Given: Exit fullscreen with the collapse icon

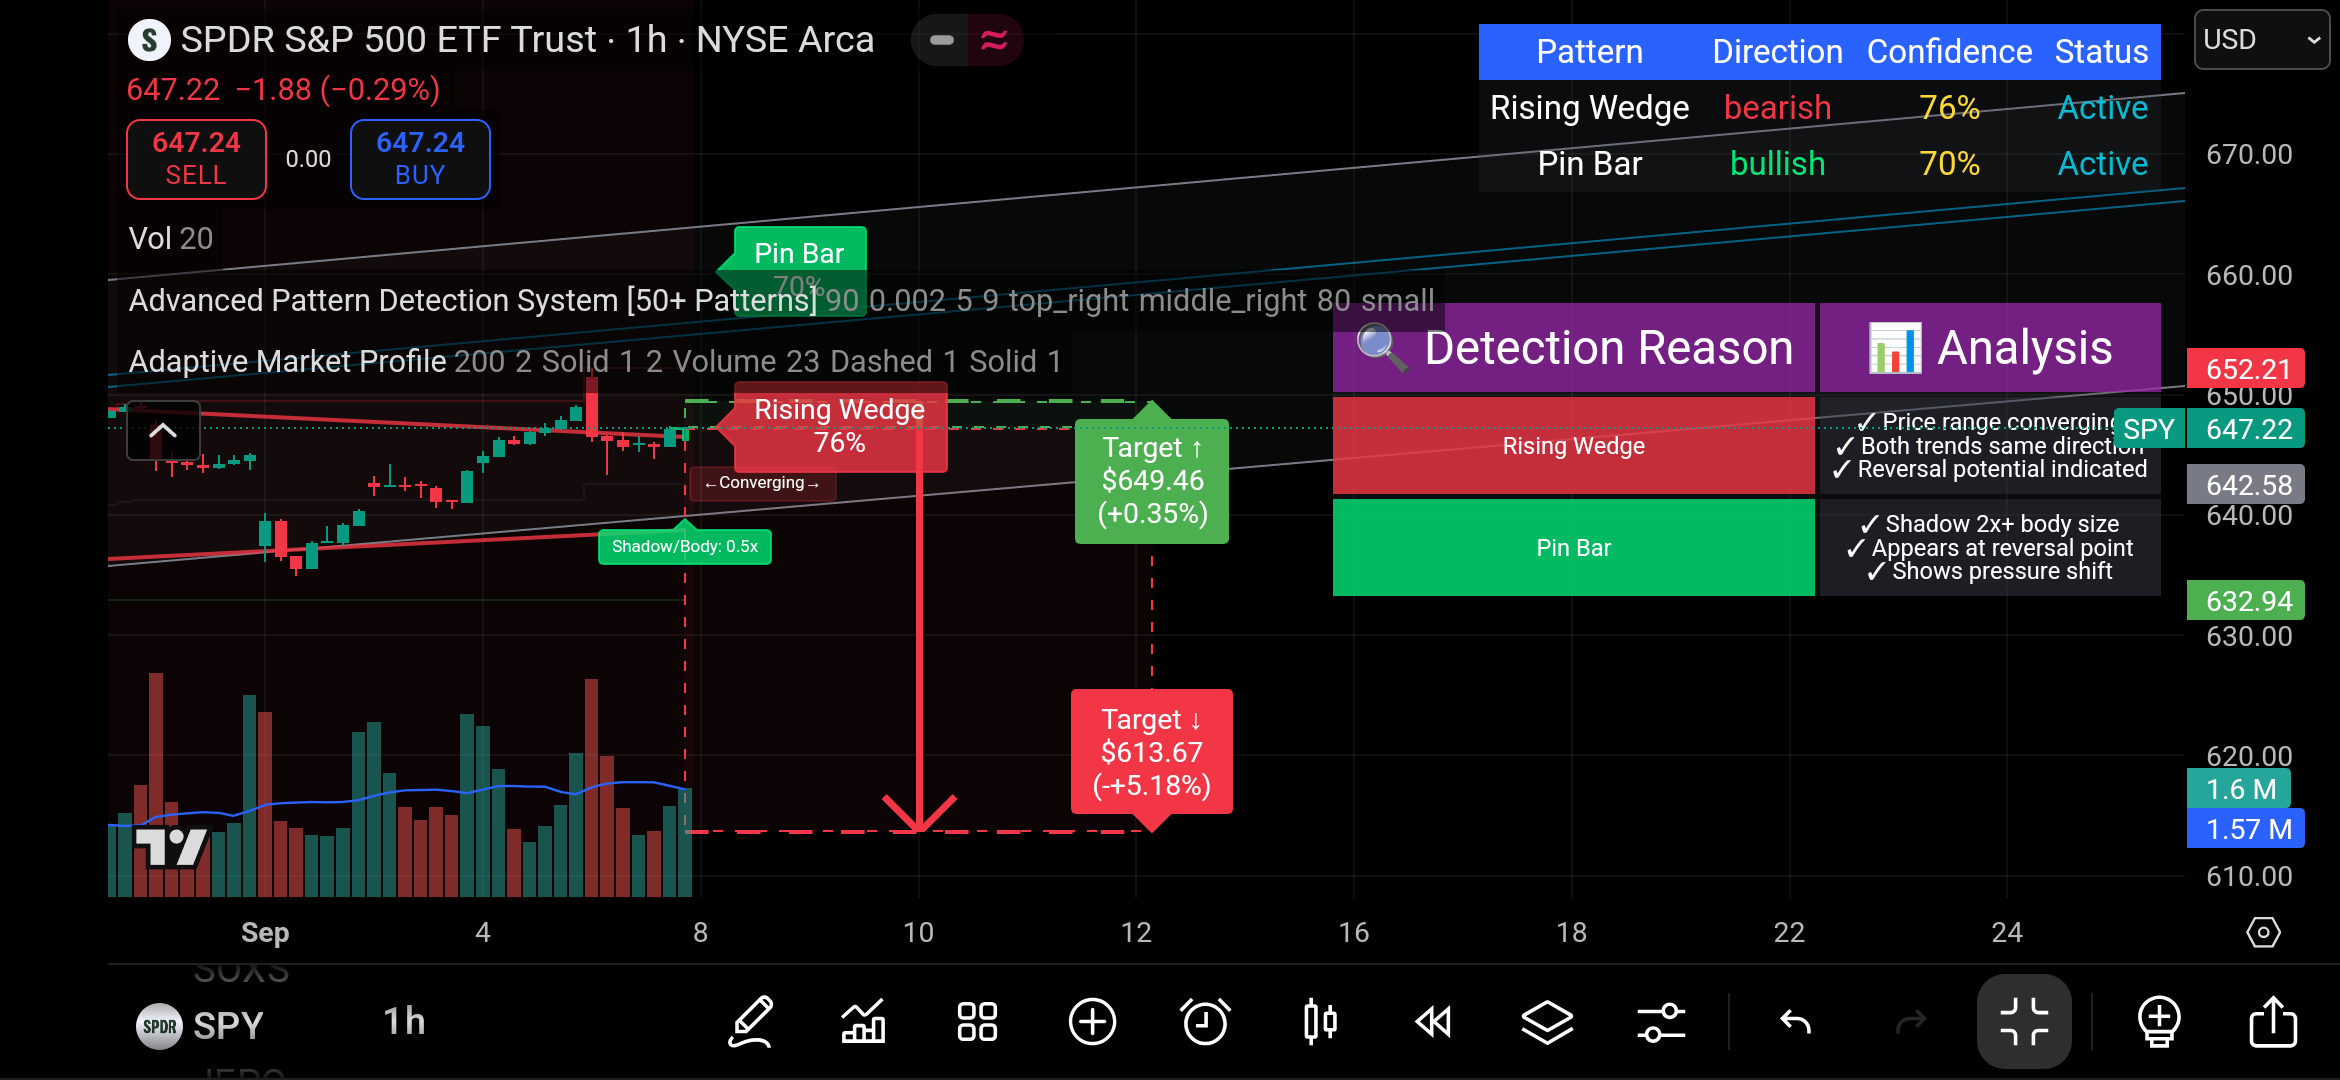Looking at the screenshot, I should click(x=2024, y=1022).
